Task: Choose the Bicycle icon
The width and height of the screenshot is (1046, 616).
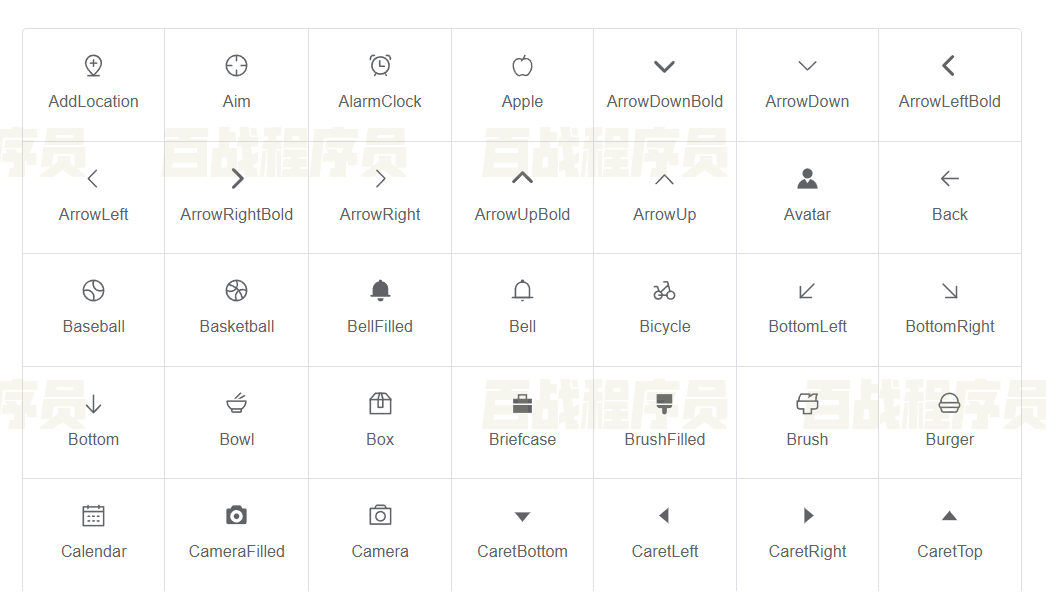Action: (665, 291)
